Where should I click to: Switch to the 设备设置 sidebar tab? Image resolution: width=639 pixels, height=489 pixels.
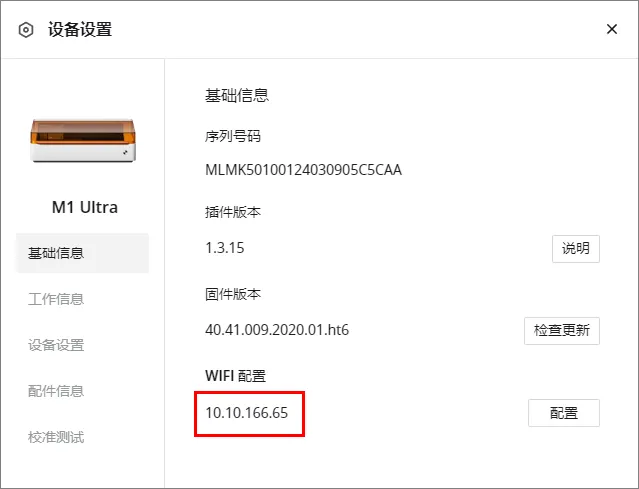(56, 345)
